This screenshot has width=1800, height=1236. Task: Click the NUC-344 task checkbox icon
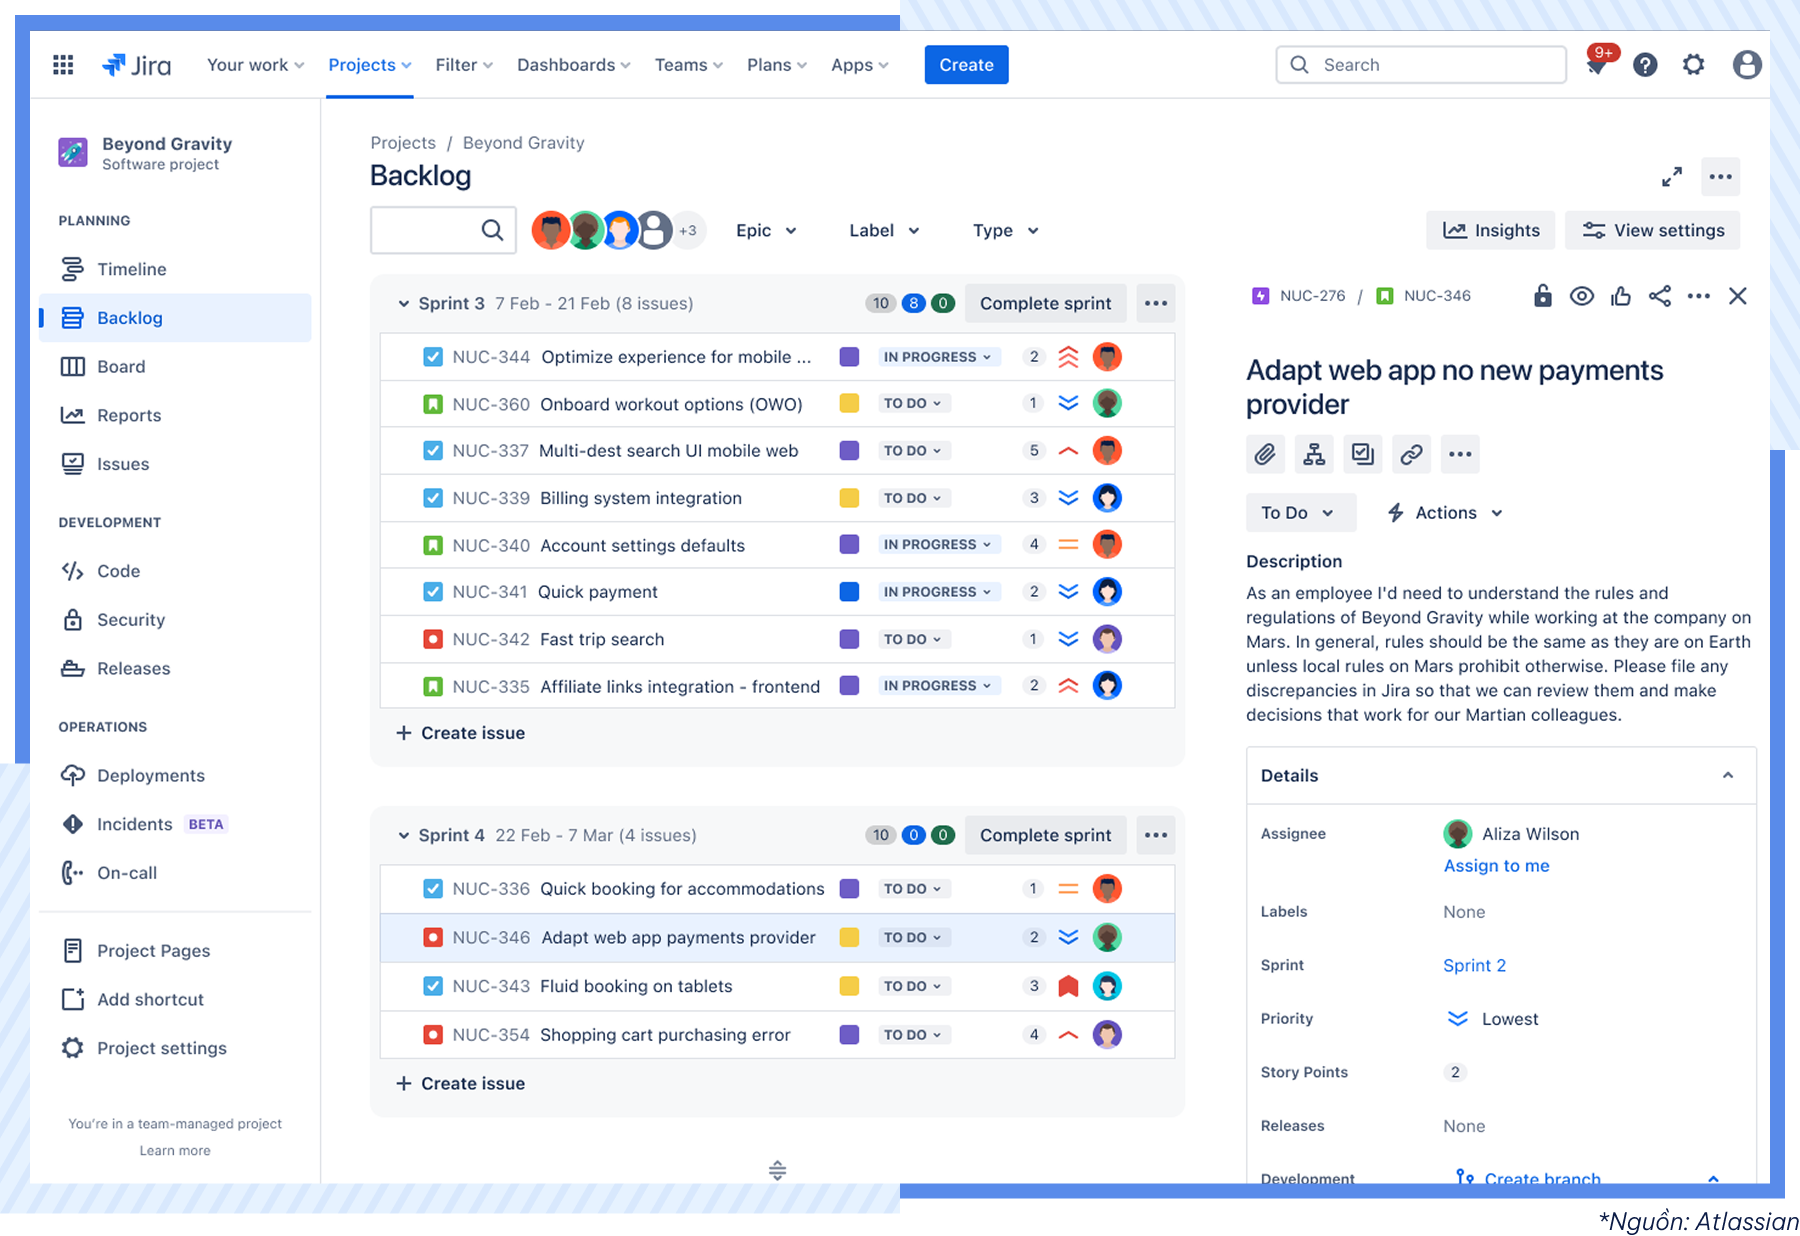(x=433, y=357)
